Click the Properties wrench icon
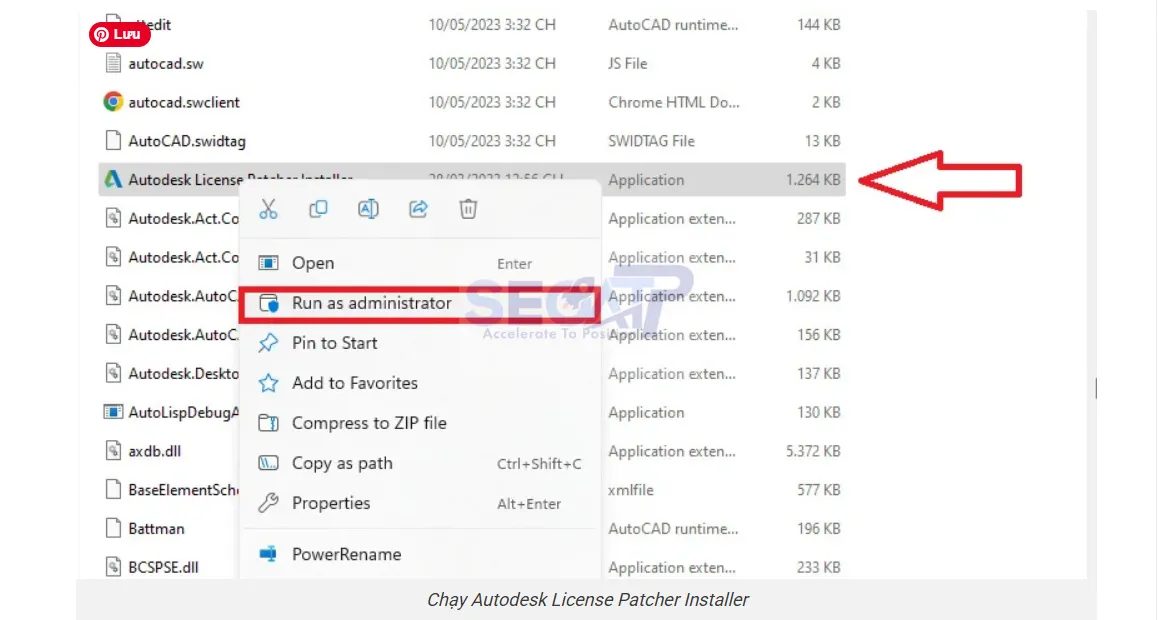1158x620 pixels. coord(268,503)
